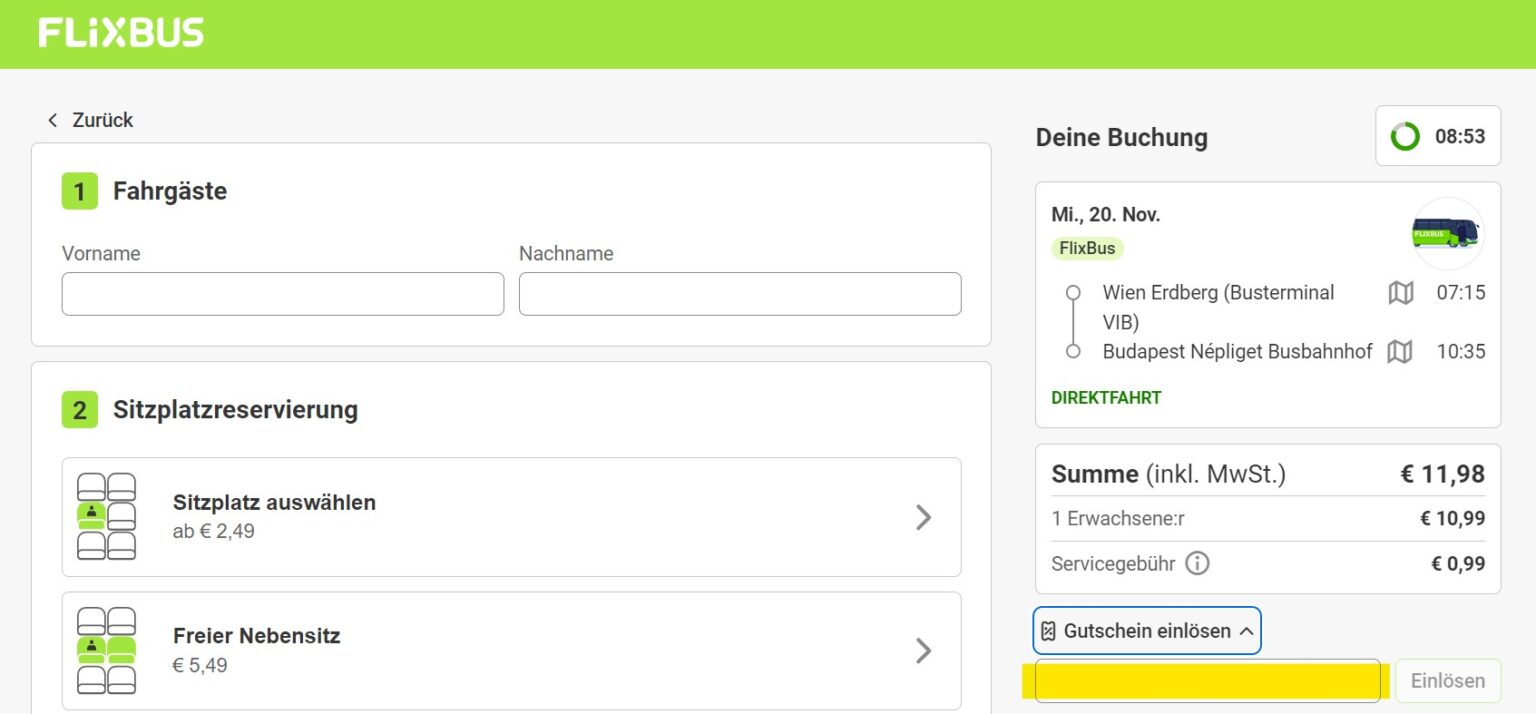The image size is (1536, 714).
Task: Click the Einlösen button
Action: point(1447,680)
